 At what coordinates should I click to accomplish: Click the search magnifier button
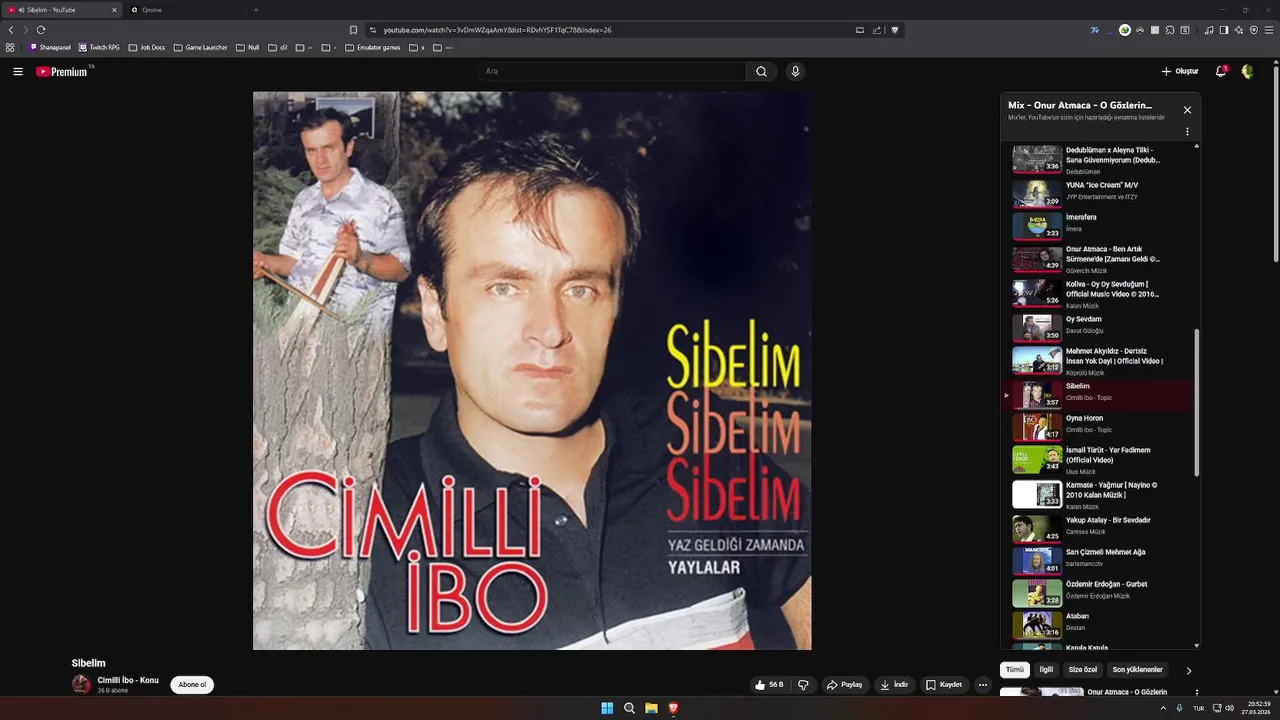[x=761, y=72]
